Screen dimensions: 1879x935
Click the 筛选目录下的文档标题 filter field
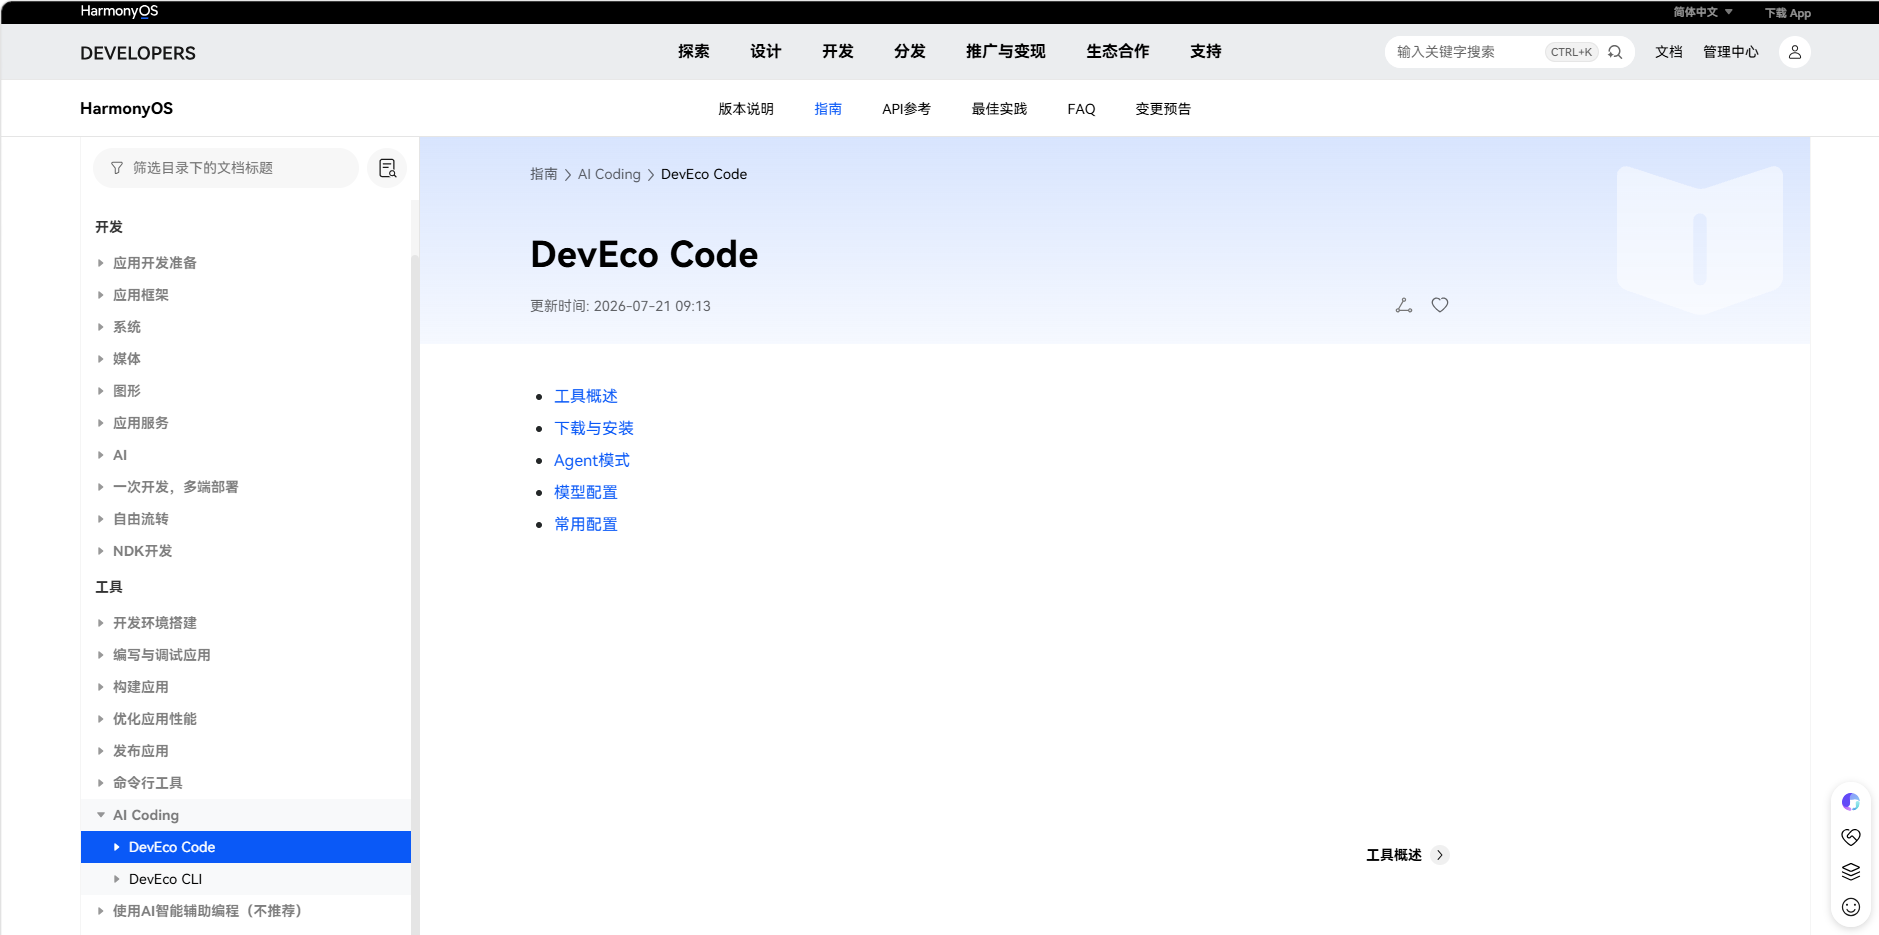click(226, 168)
